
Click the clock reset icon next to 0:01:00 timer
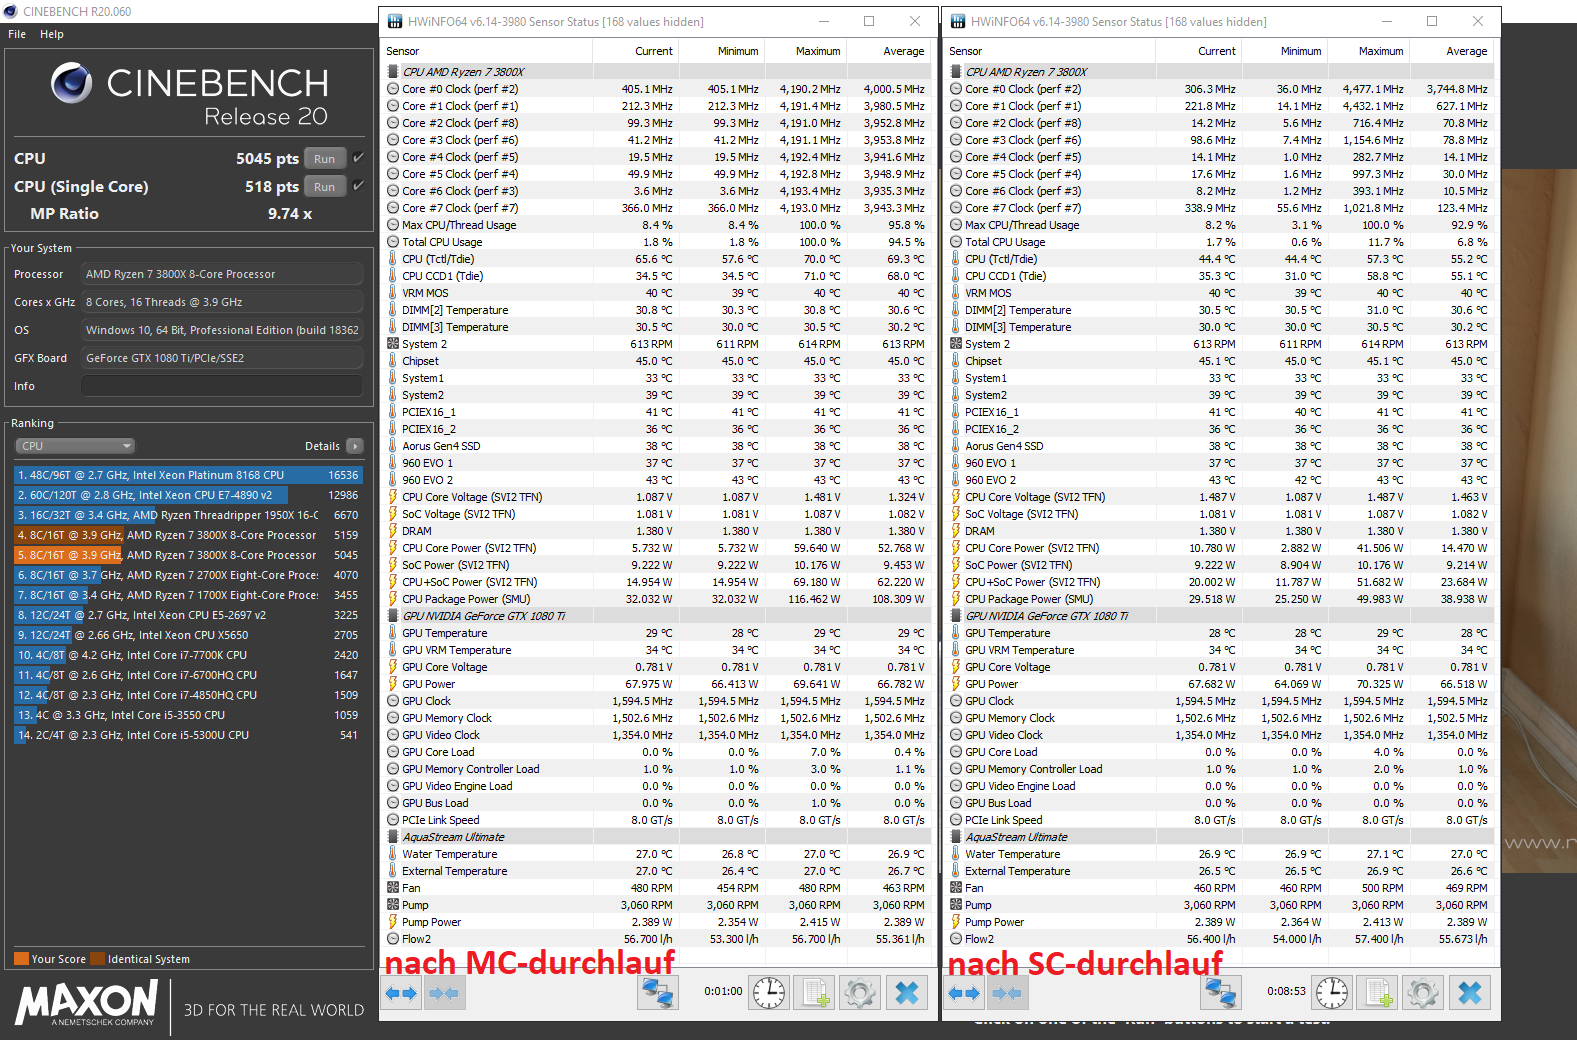click(x=769, y=993)
